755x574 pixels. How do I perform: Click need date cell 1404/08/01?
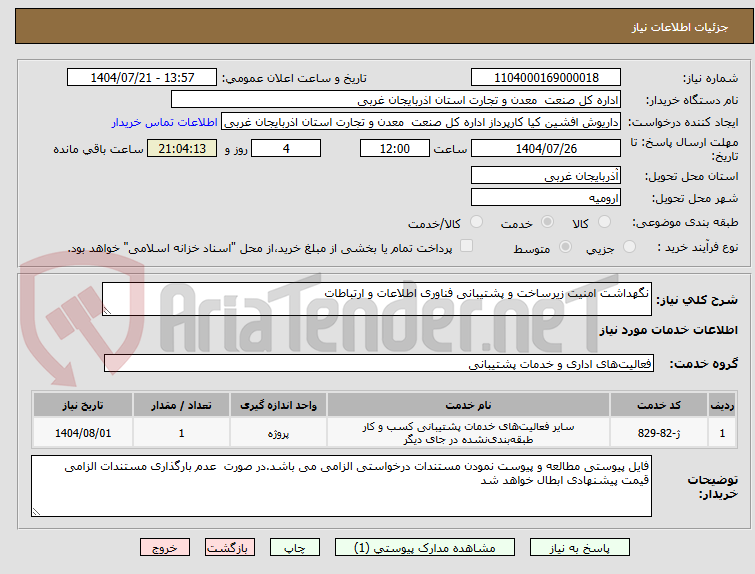82,433
